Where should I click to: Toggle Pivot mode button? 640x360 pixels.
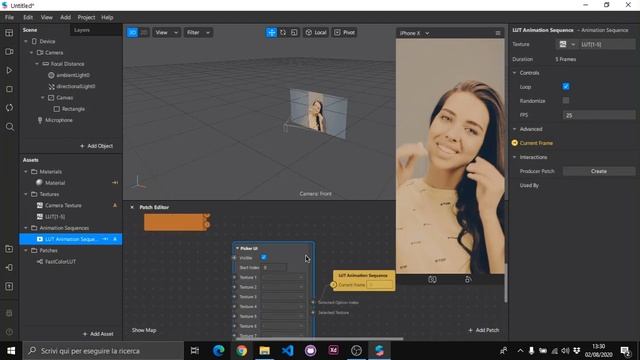coord(344,33)
